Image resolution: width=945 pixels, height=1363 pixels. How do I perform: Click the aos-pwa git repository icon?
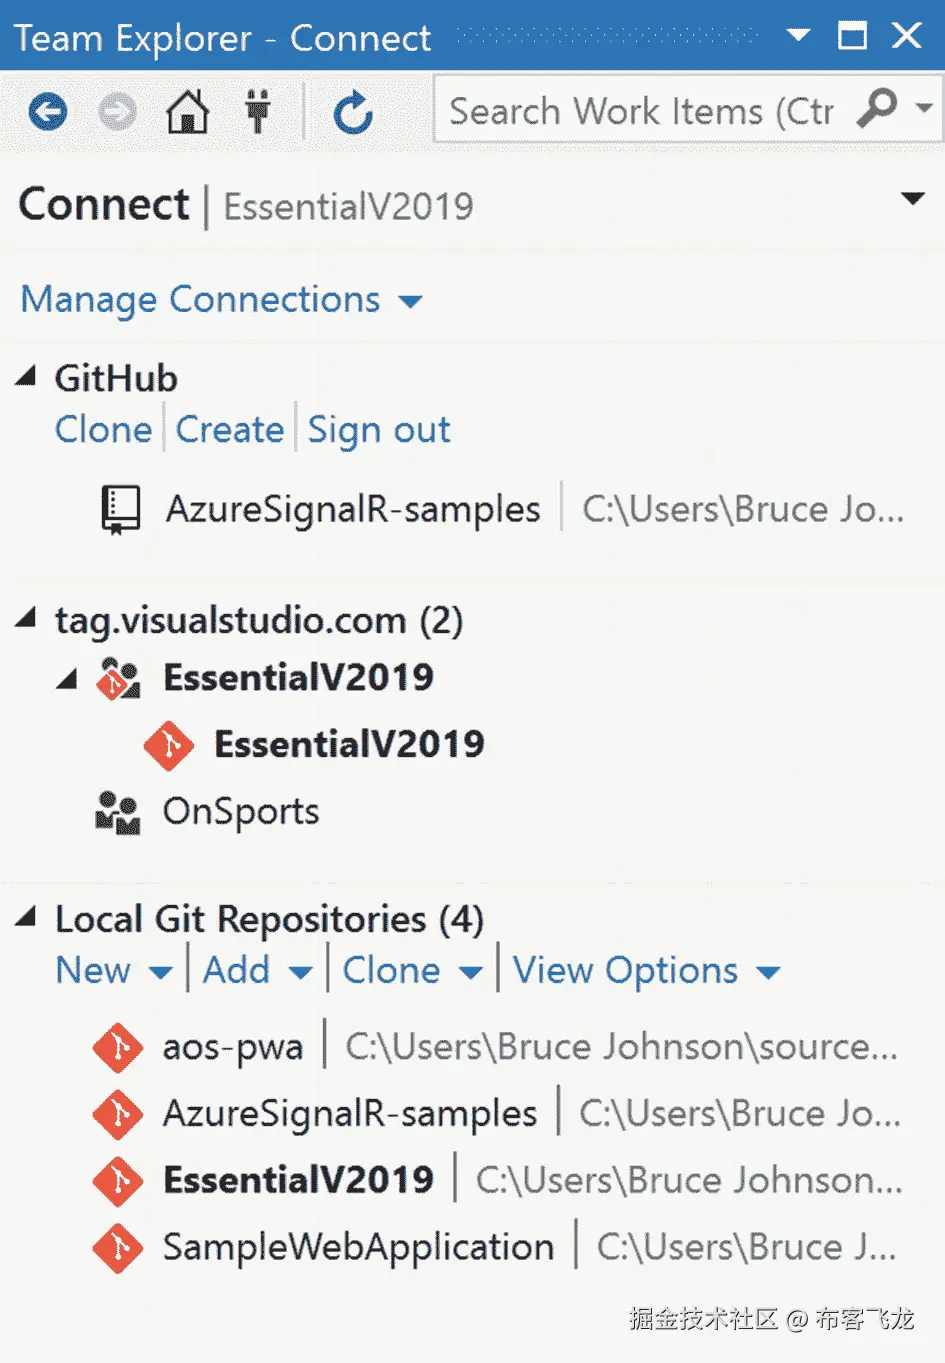click(x=118, y=1047)
